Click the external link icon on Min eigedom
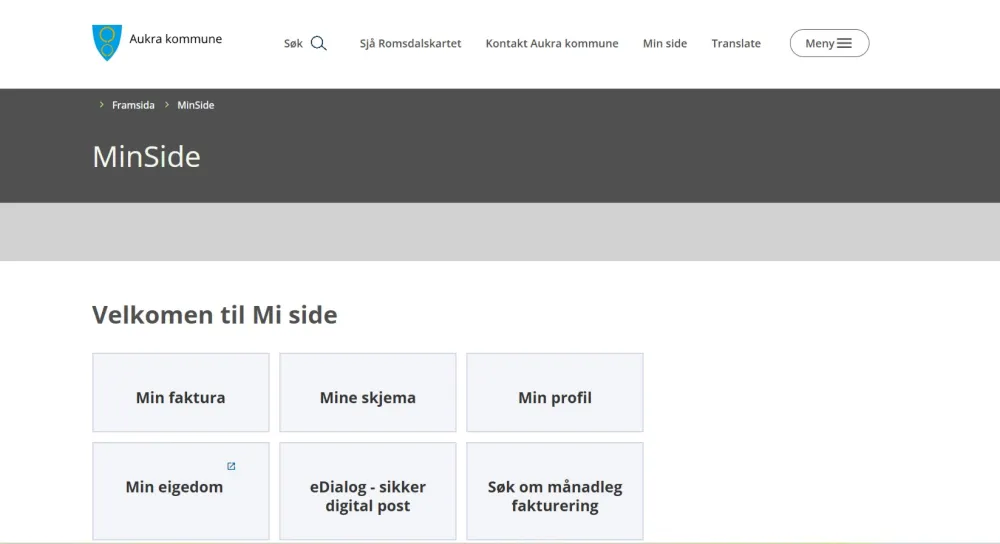This screenshot has width=1000, height=544. [231, 466]
